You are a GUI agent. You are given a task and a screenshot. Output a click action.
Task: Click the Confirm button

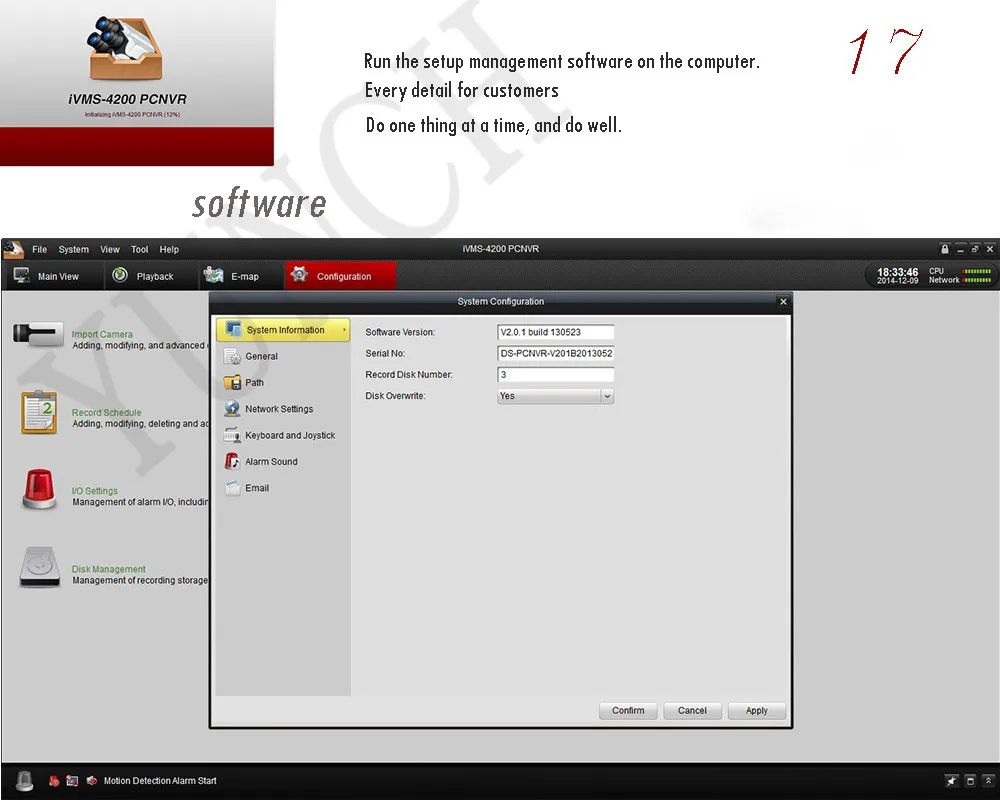tap(628, 711)
